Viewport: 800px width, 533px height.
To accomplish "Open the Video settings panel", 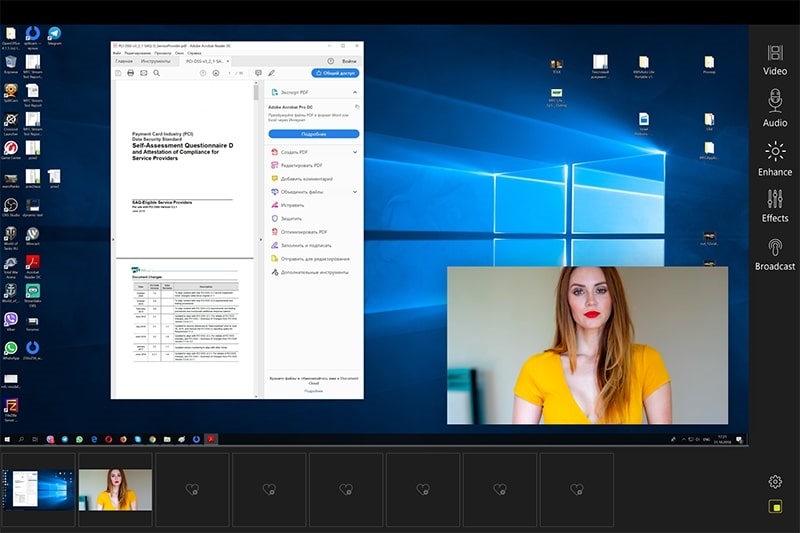I will point(774,59).
